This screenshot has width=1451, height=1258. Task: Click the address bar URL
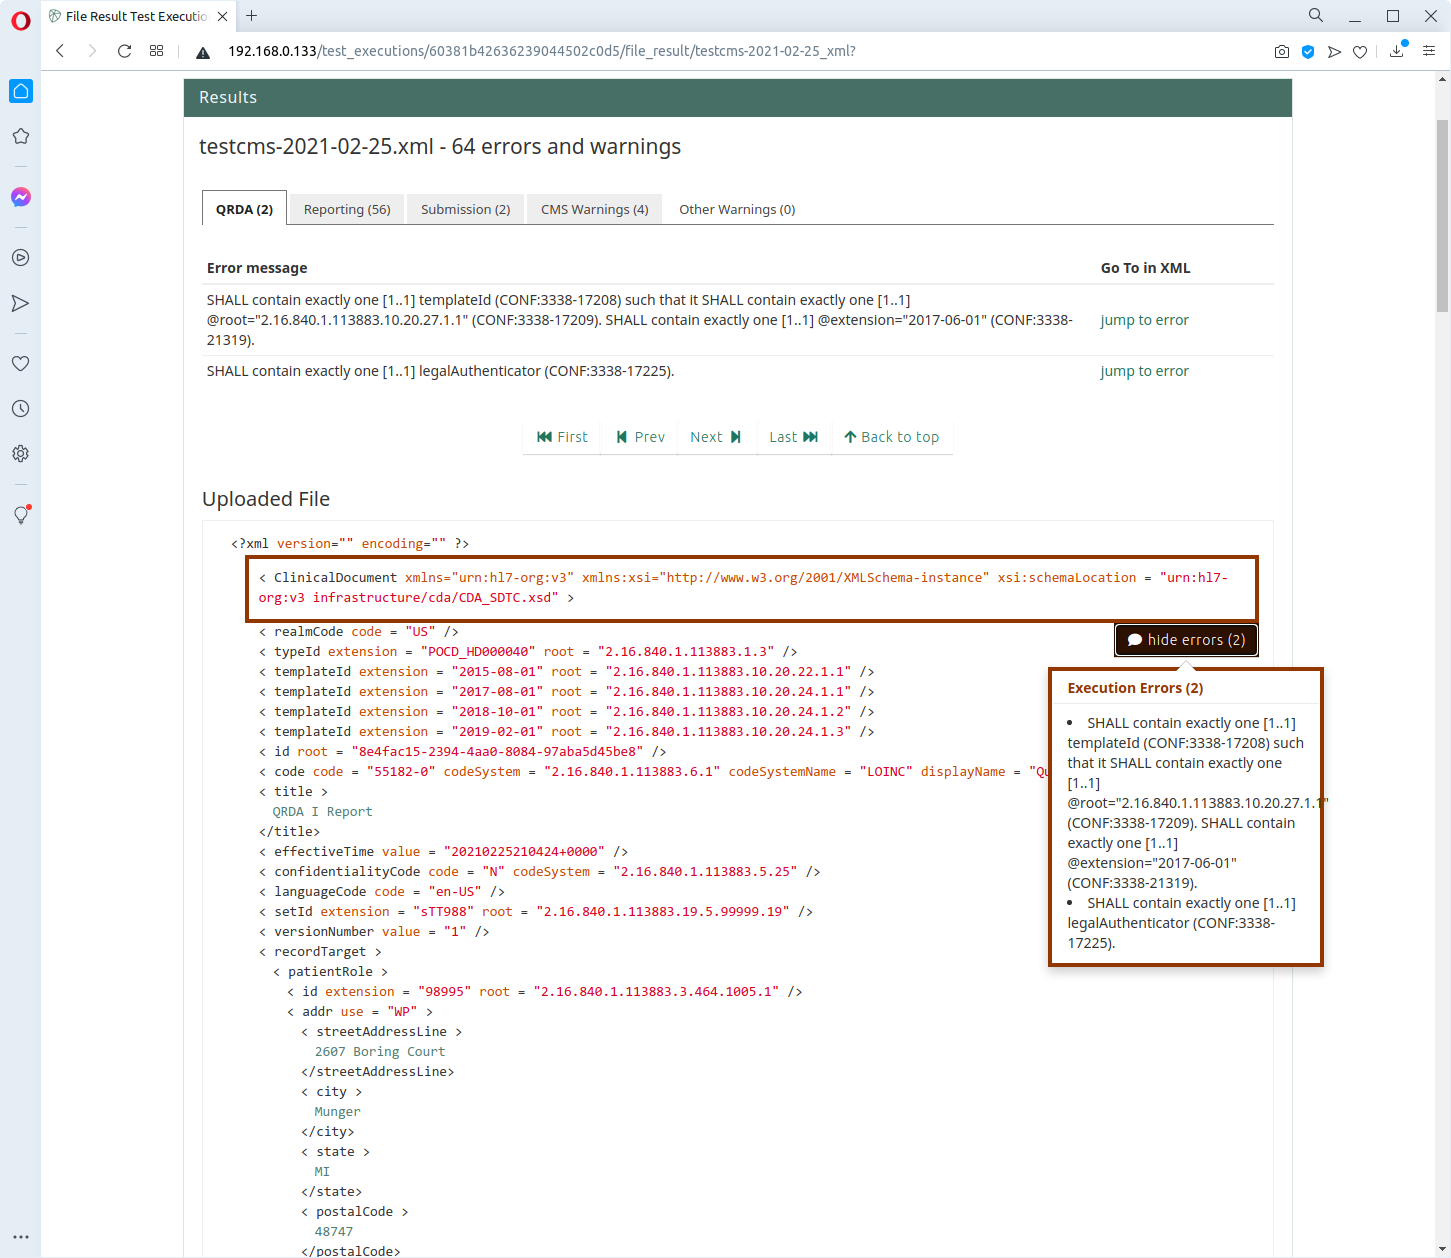pyautogui.click(x=541, y=51)
